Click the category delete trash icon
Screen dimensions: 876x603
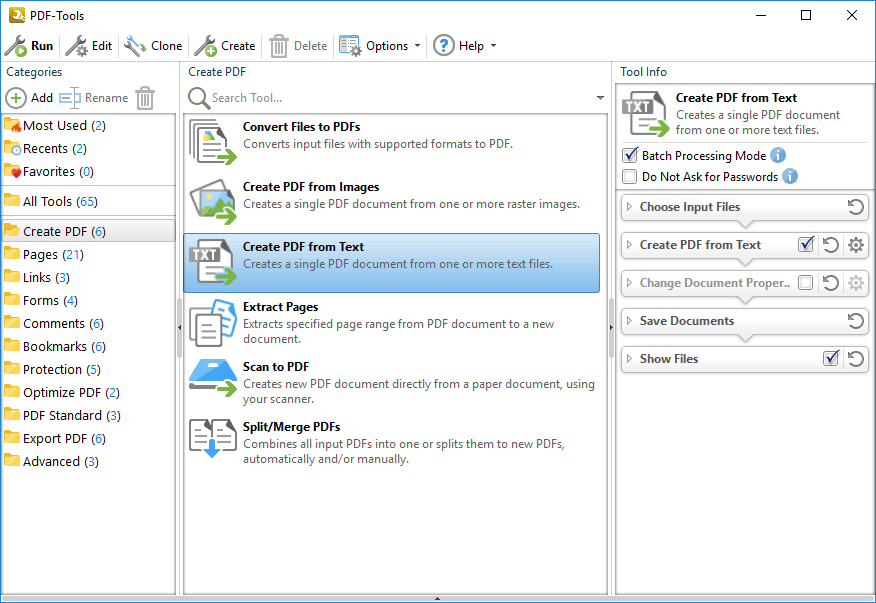(x=145, y=98)
